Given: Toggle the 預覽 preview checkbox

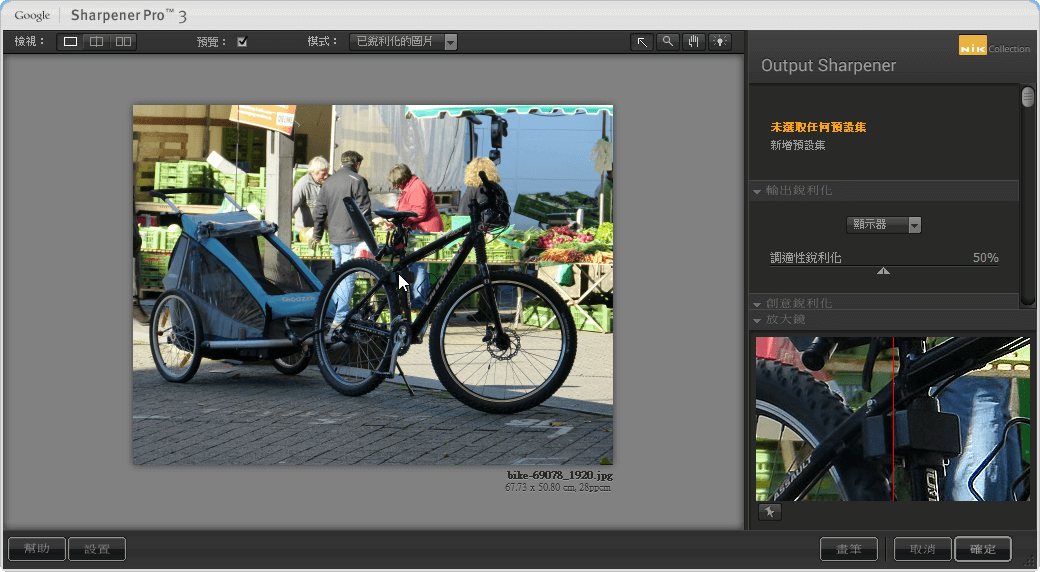Looking at the screenshot, I should [242, 42].
